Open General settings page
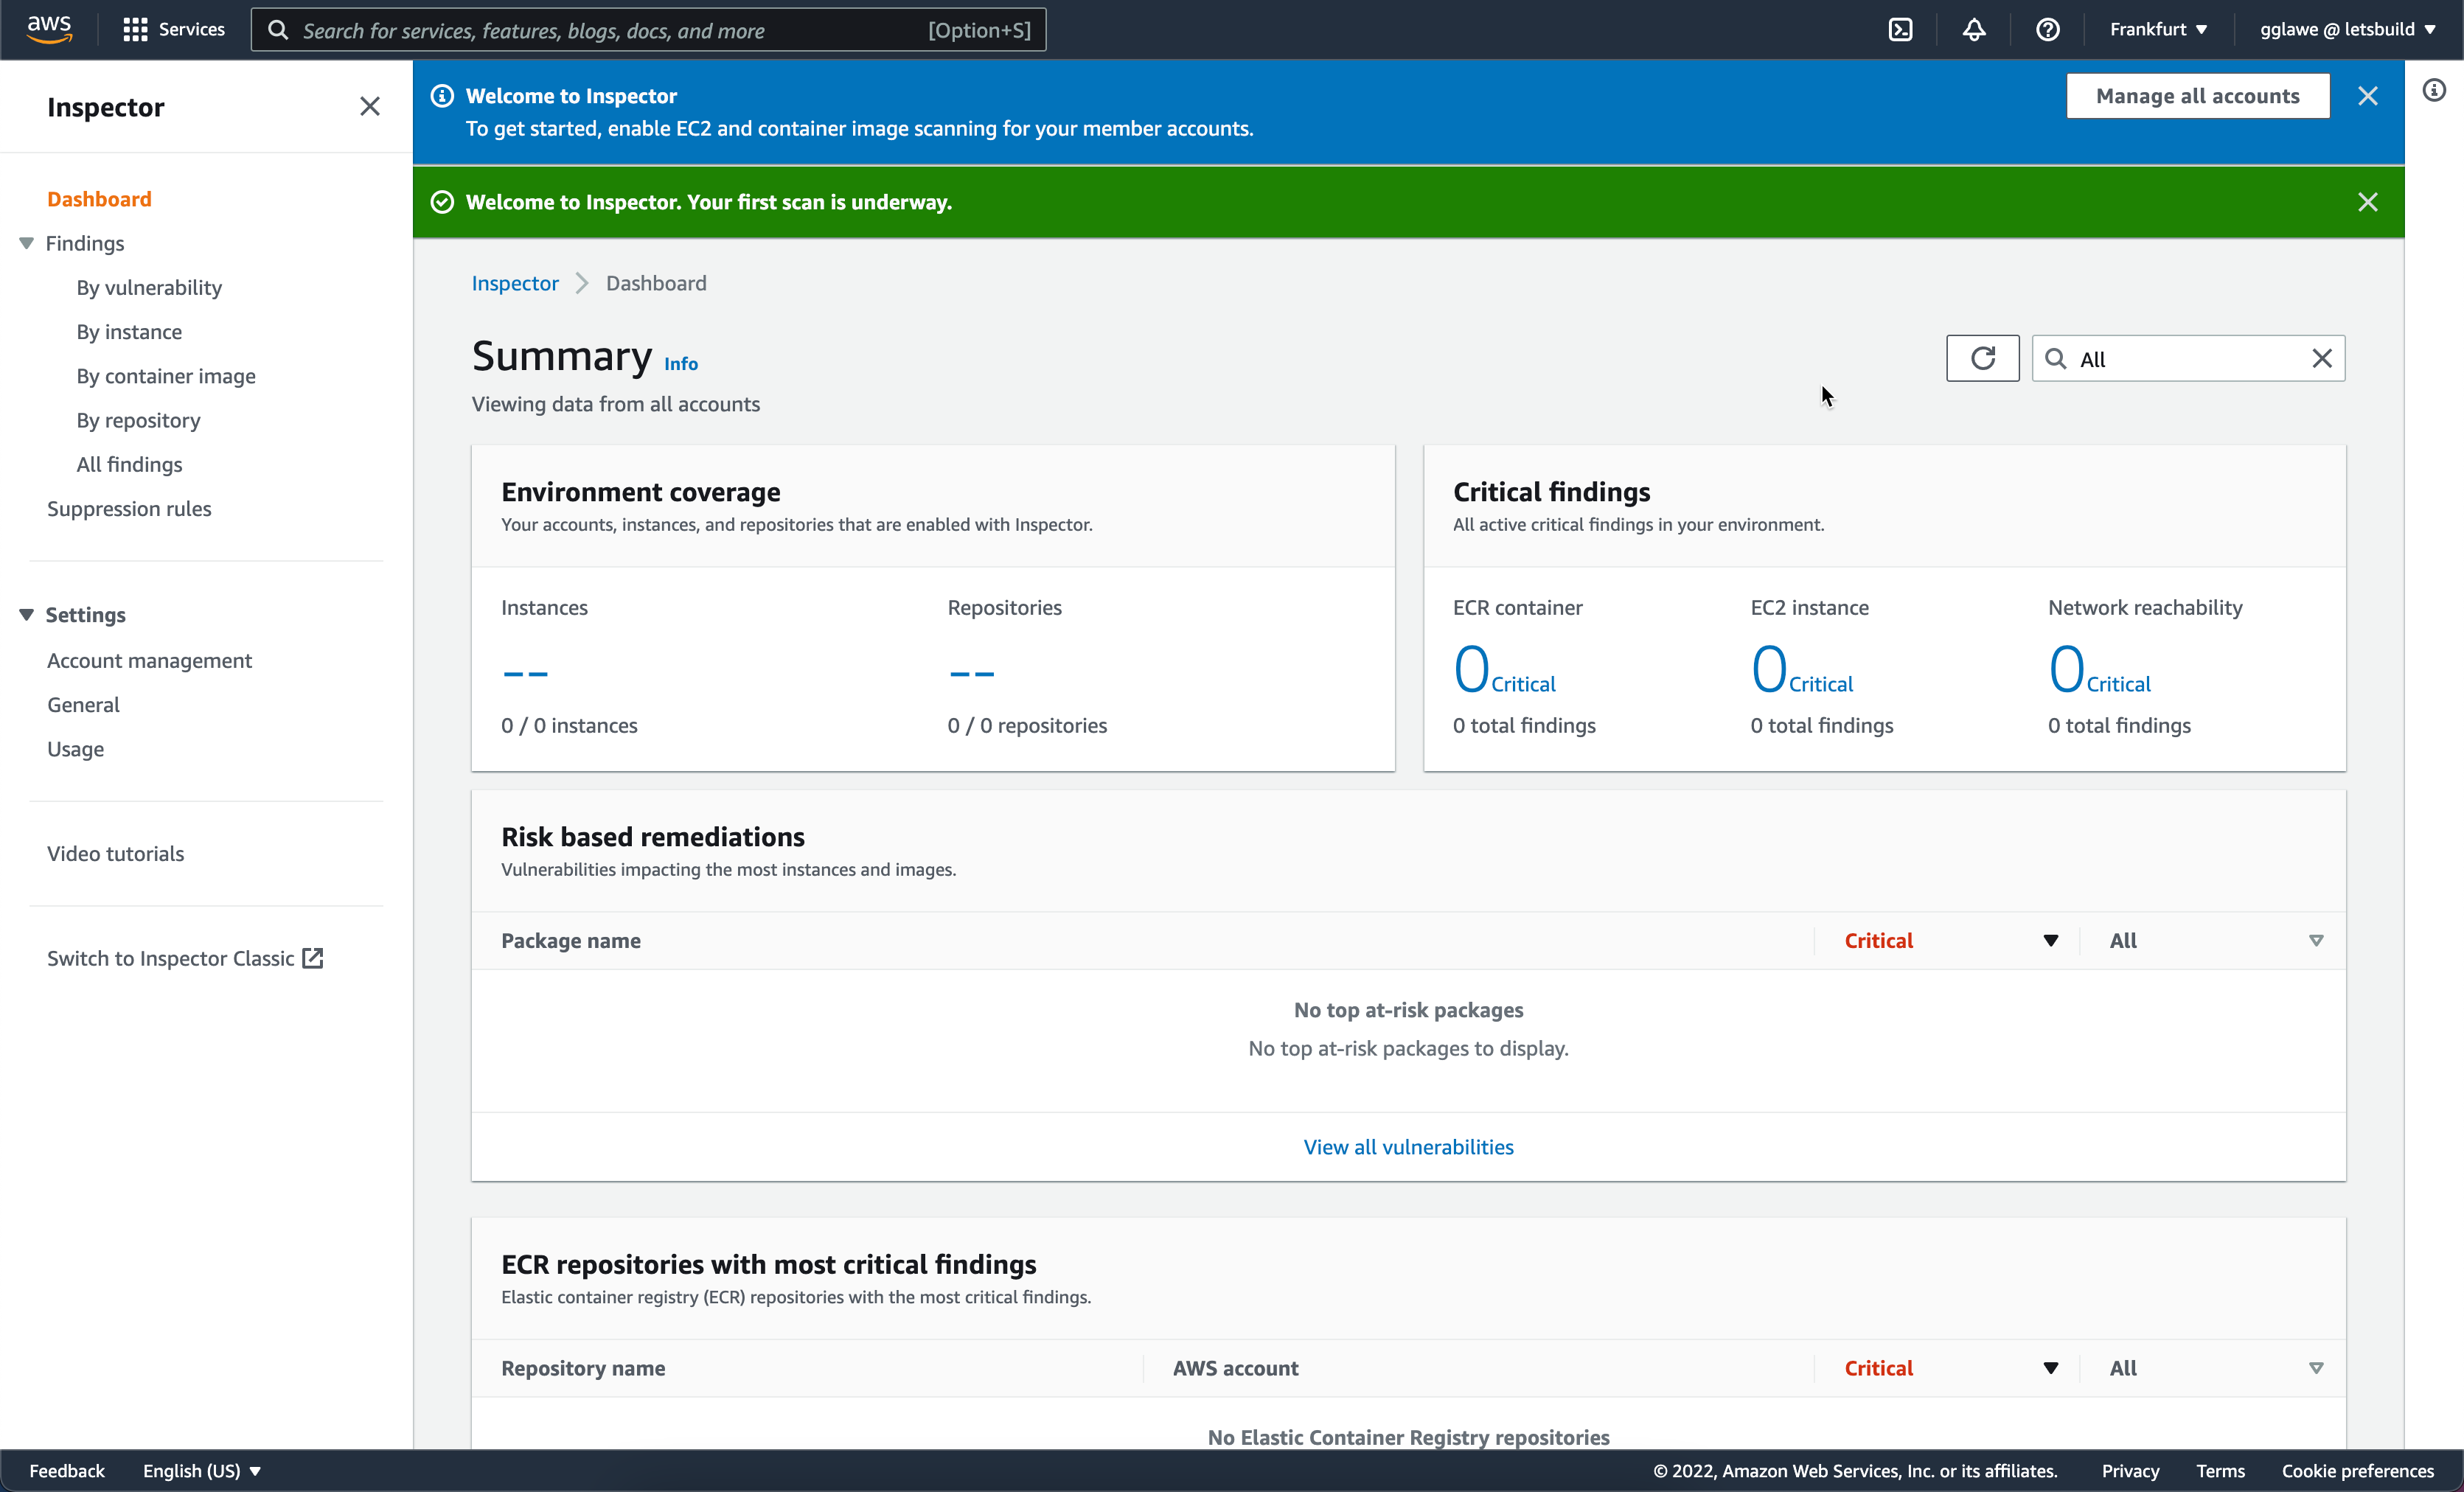 [83, 704]
